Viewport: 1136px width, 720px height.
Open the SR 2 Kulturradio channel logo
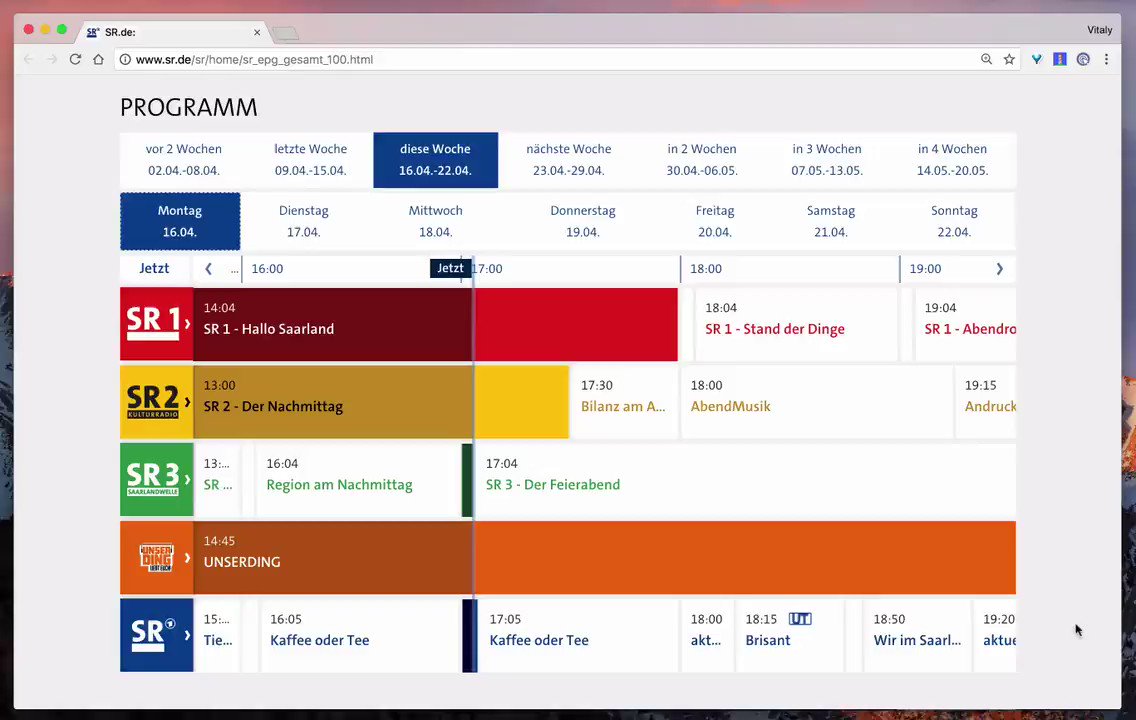(x=156, y=402)
